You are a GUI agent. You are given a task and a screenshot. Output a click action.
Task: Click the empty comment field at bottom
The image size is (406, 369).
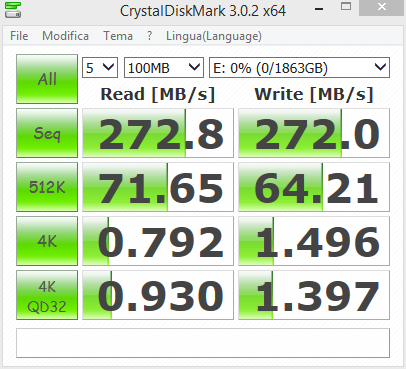pos(203,343)
